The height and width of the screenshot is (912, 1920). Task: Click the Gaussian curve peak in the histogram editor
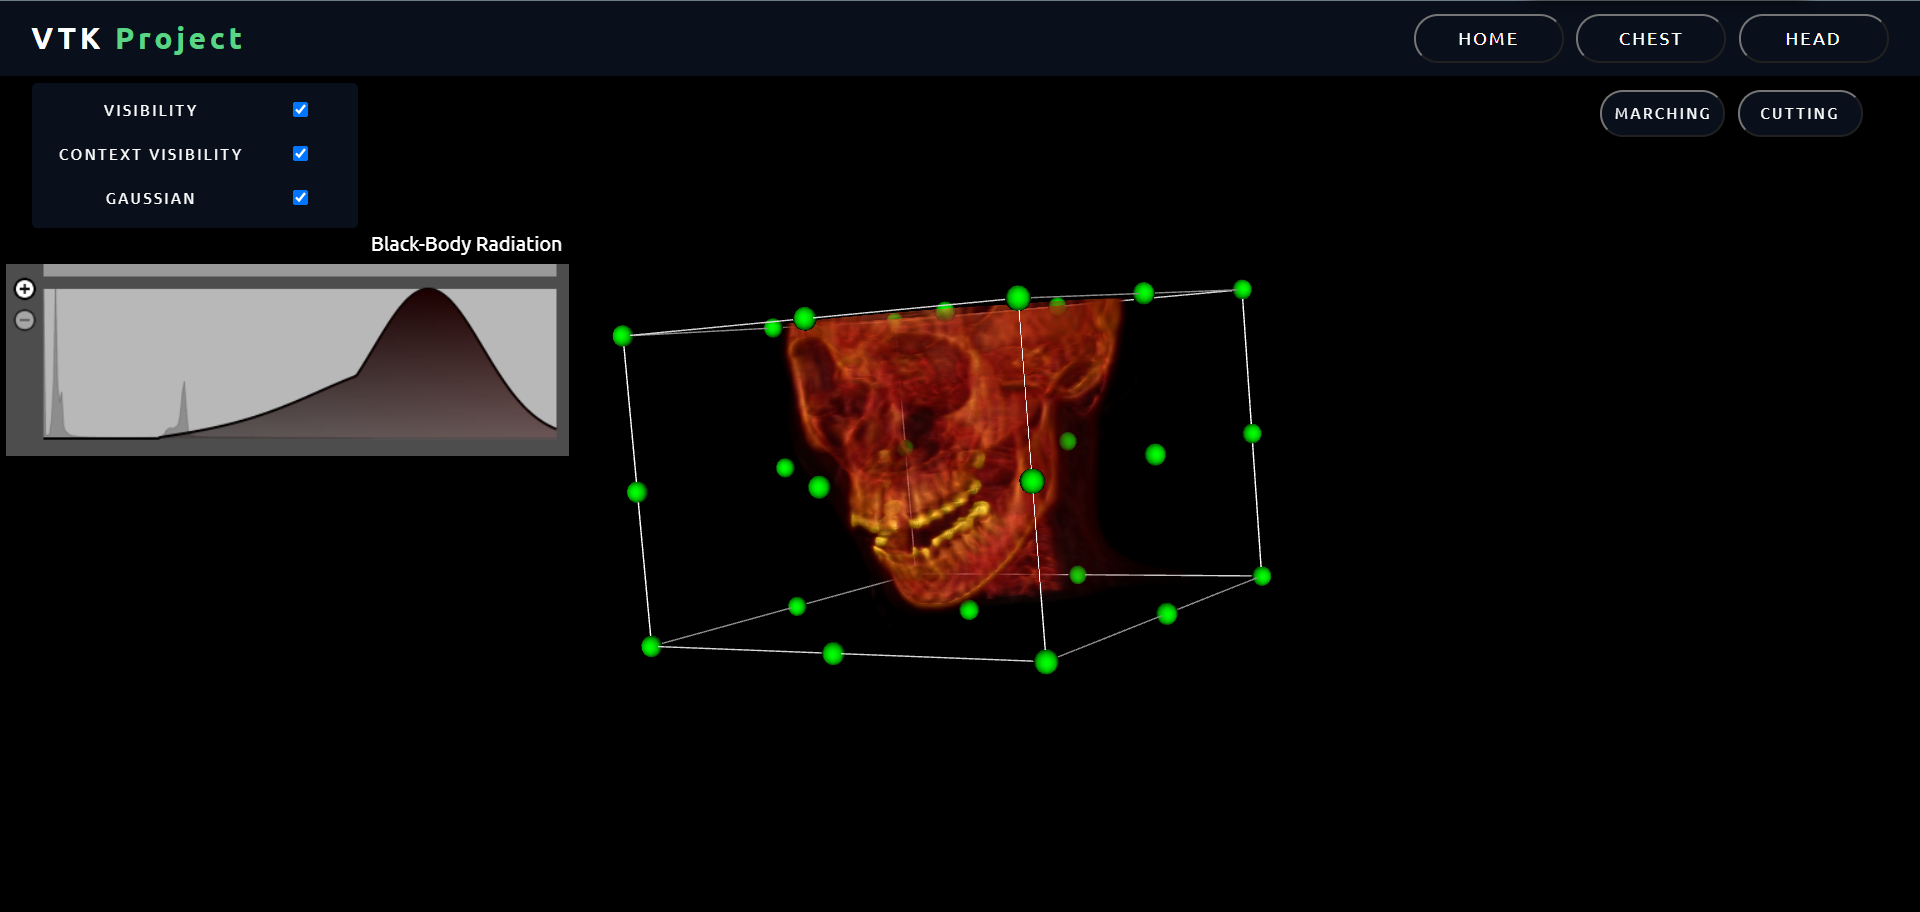[x=427, y=292]
